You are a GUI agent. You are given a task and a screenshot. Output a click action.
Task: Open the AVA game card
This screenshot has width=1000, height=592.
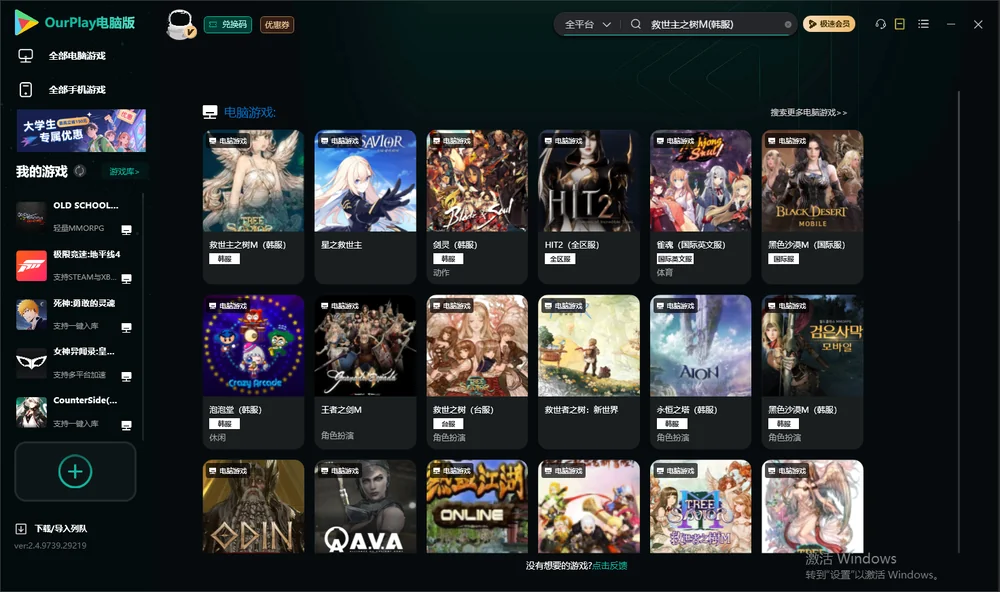tap(365, 507)
